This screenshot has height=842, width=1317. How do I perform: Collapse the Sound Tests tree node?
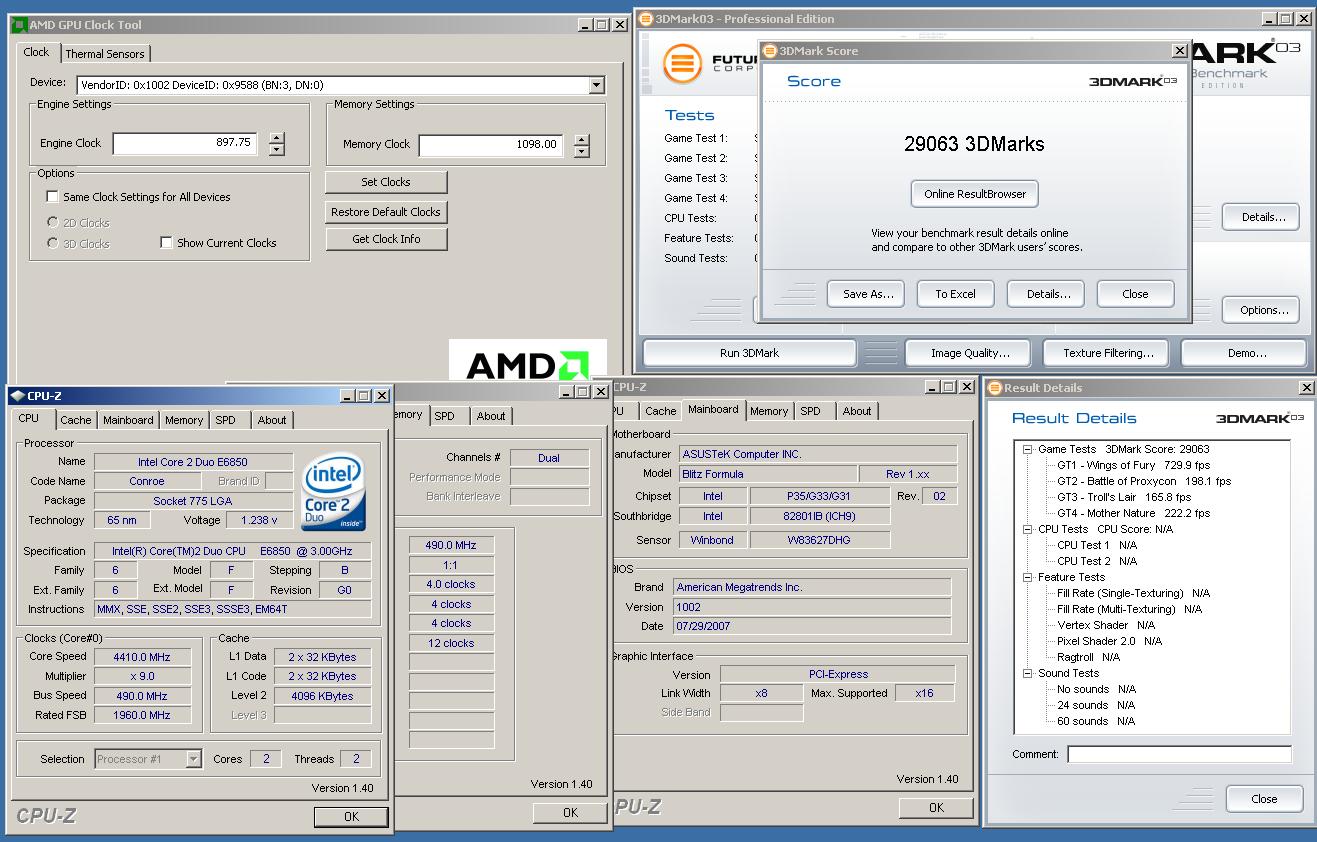[x=1027, y=674]
